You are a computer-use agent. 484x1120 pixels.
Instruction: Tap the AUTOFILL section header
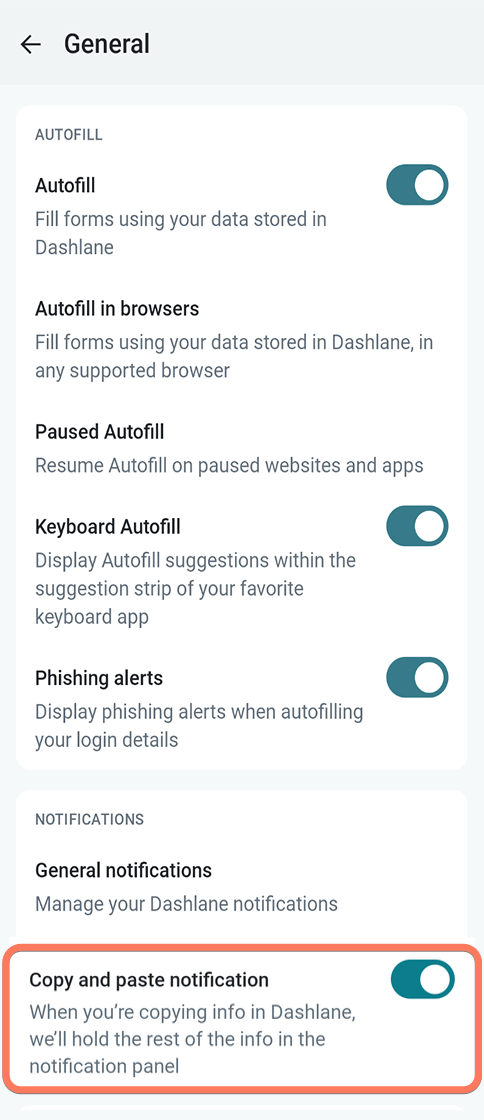pos(69,135)
